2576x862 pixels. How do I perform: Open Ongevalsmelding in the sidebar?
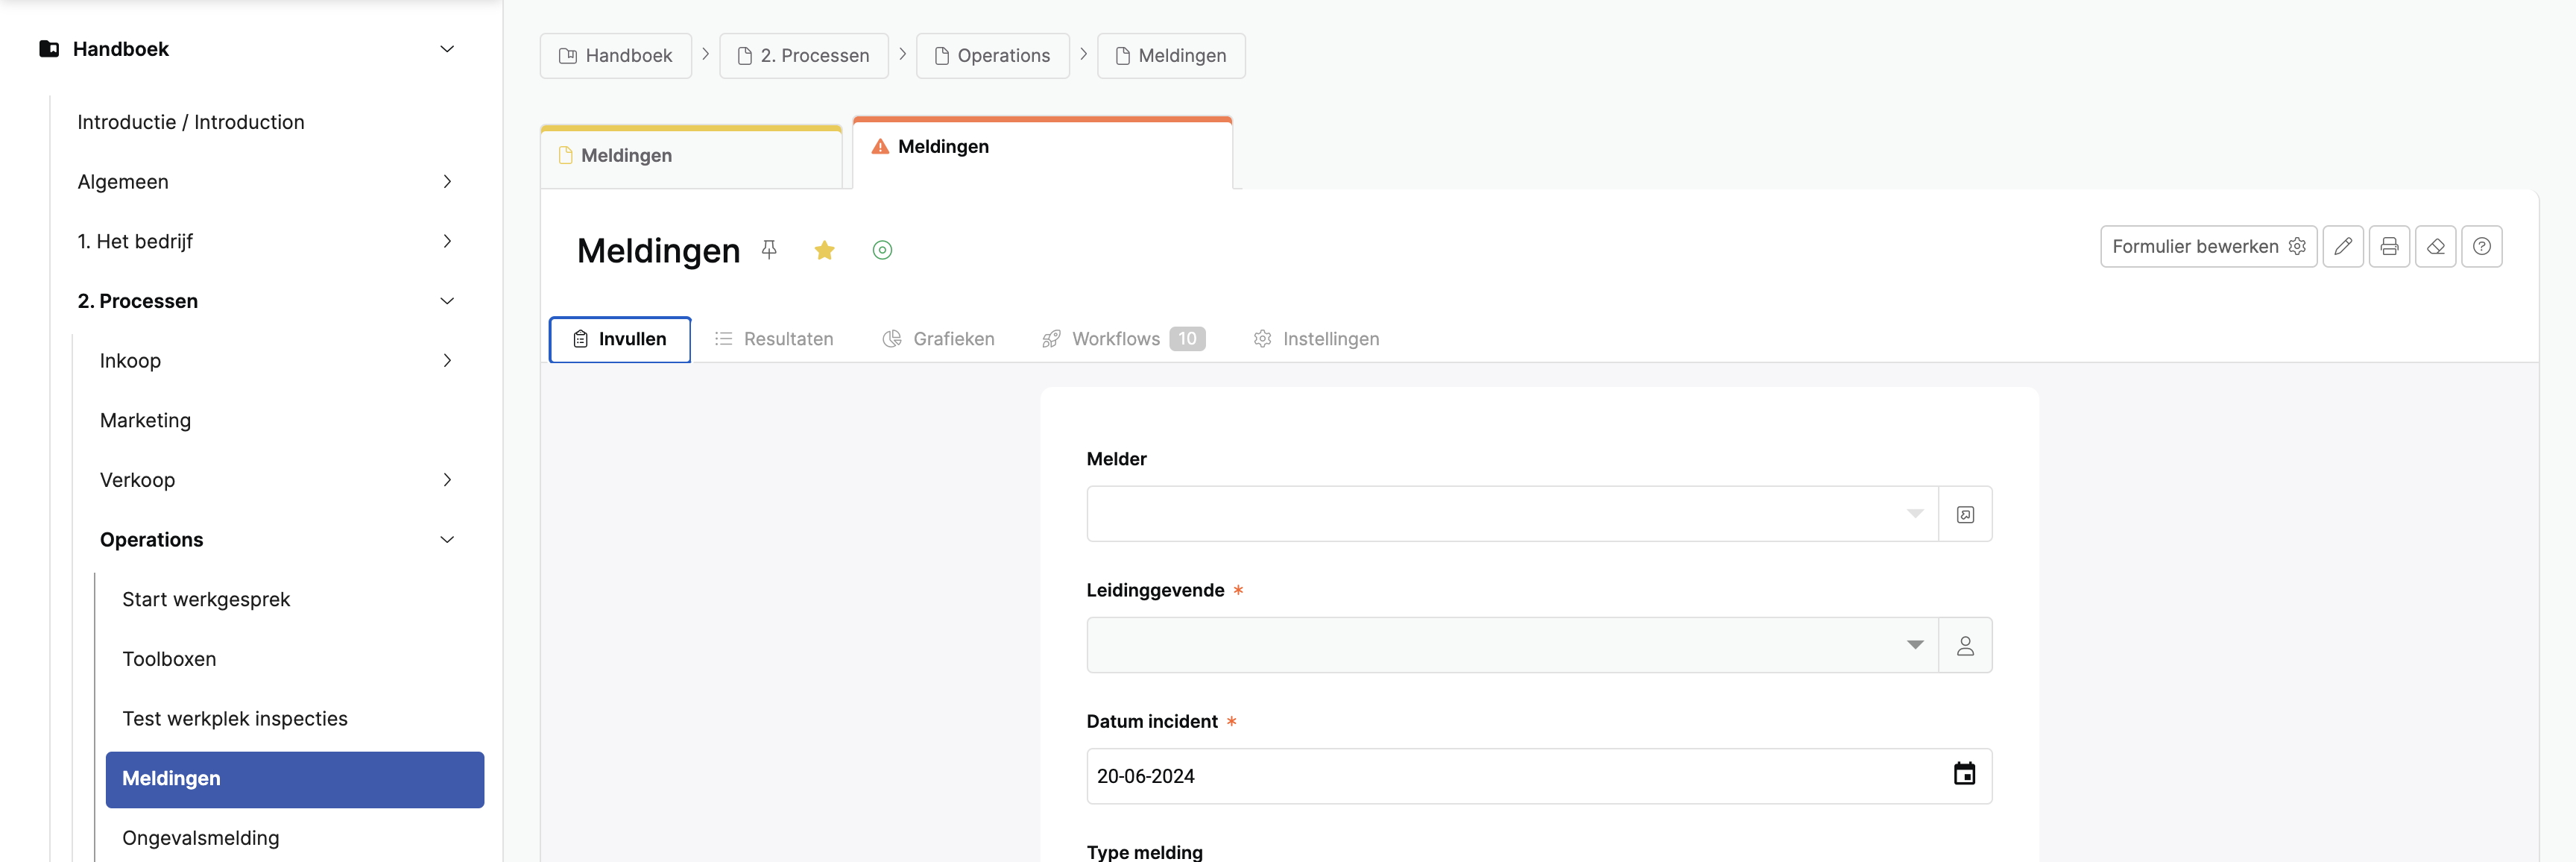201,838
